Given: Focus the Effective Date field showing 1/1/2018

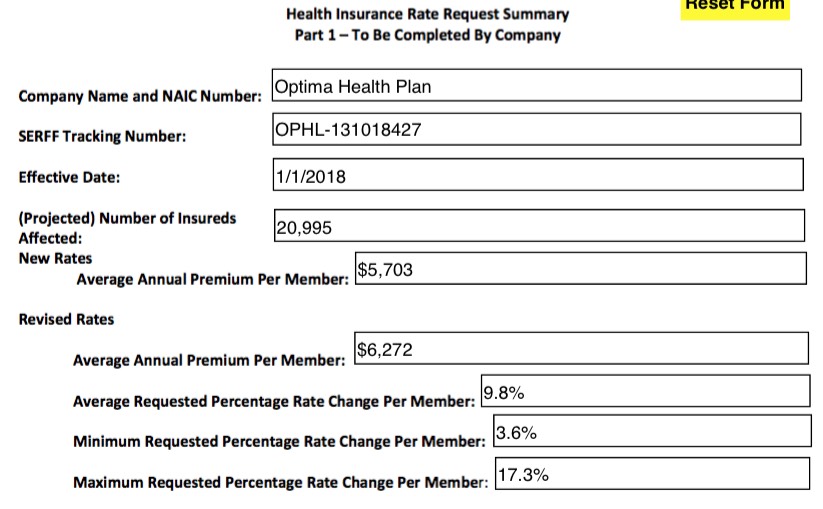Looking at the screenshot, I should pos(537,175).
